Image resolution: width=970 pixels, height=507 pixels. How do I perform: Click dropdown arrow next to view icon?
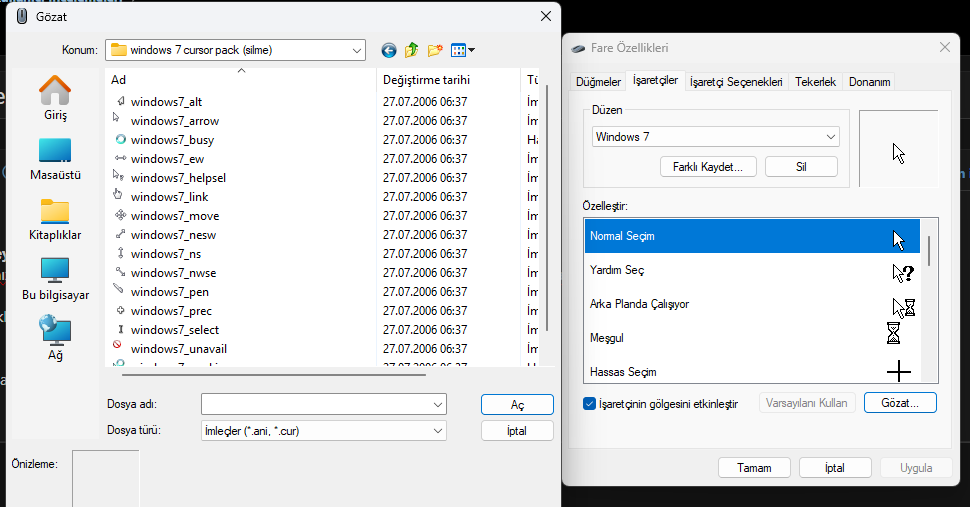(x=471, y=51)
